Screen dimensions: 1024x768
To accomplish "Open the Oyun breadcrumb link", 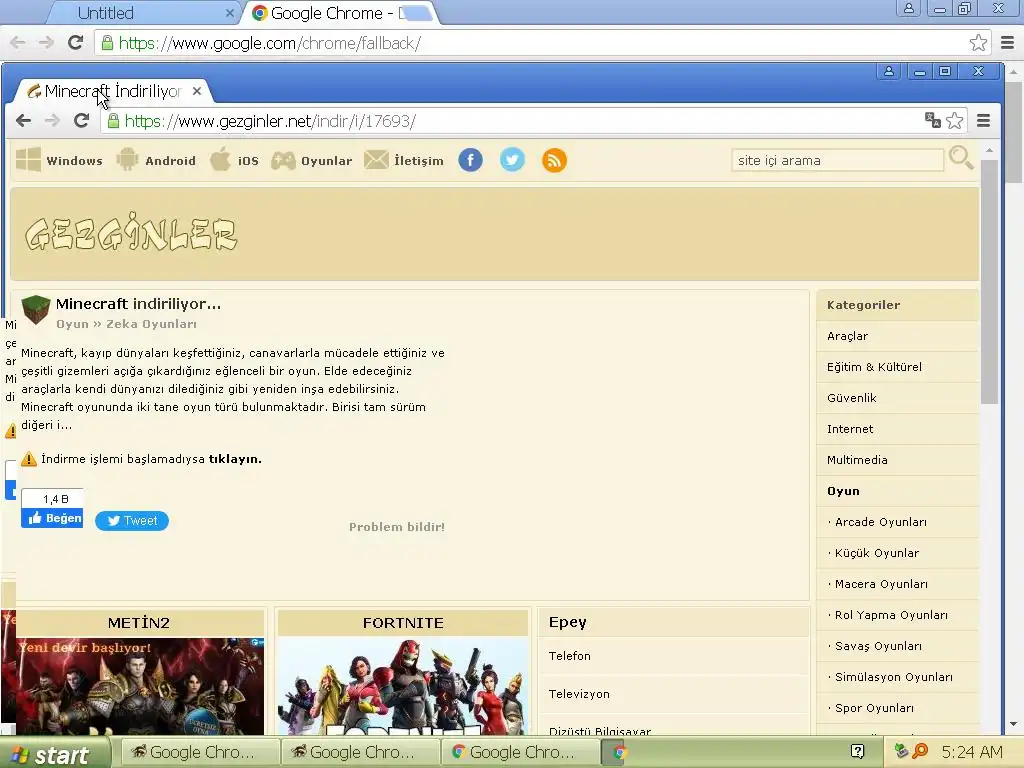I will (72, 324).
